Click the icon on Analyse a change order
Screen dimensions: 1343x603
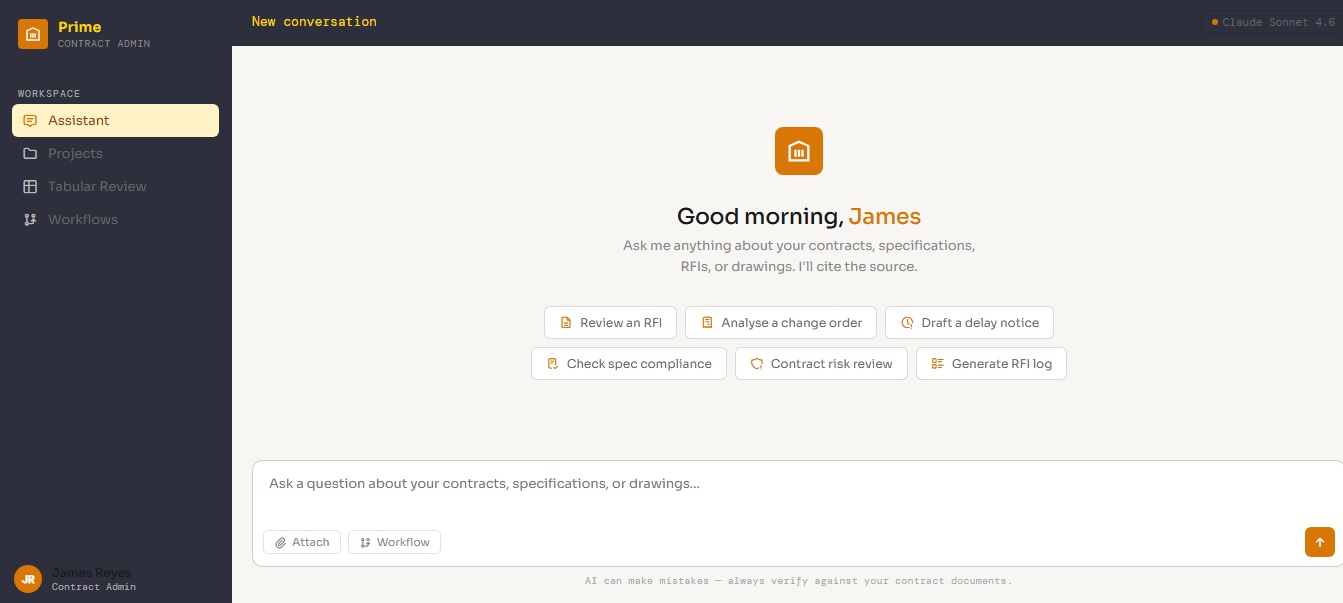(x=707, y=323)
